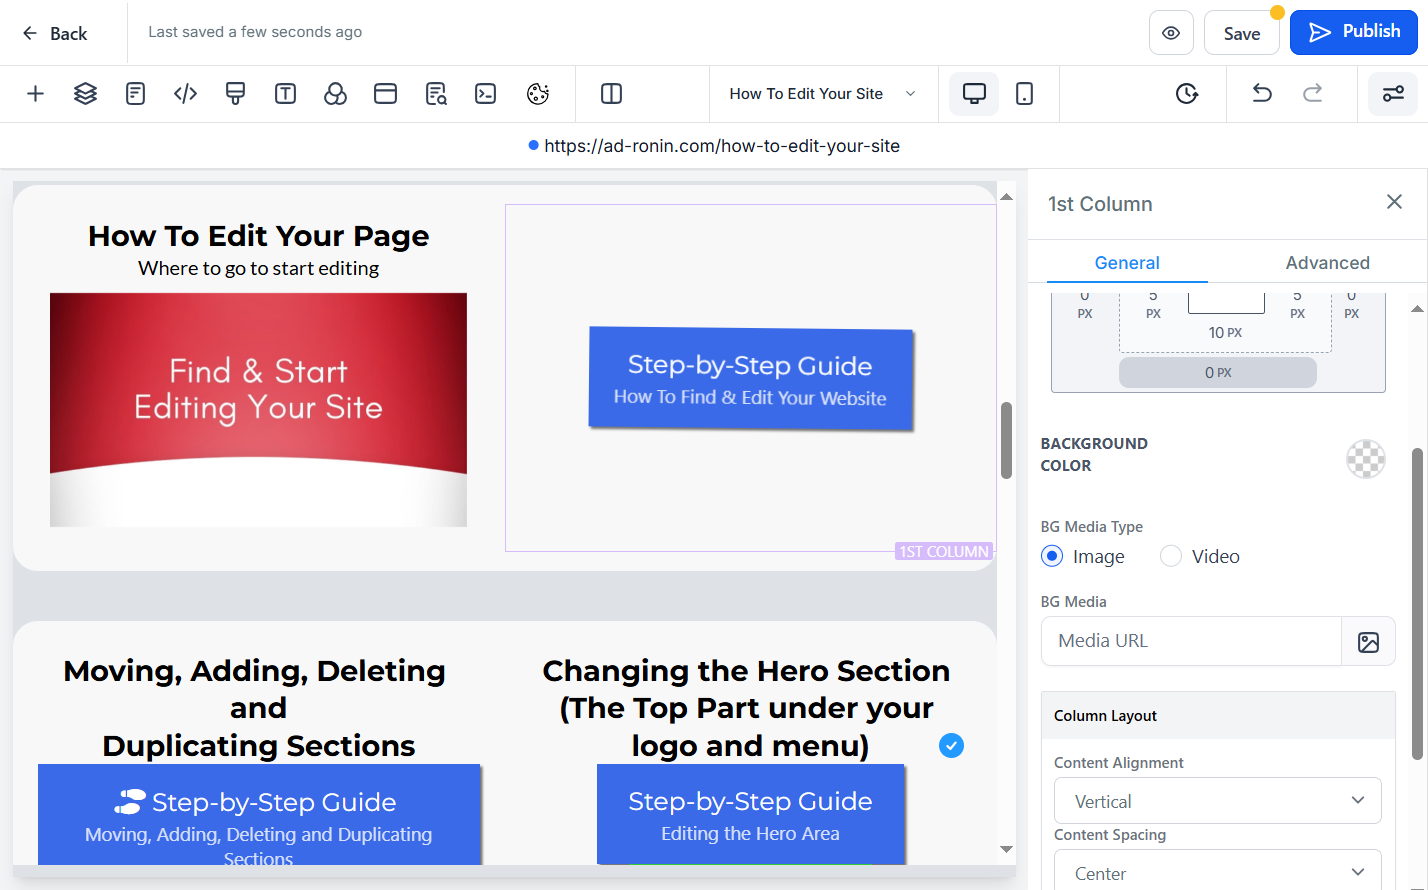The width and height of the screenshot is (1428, 890).
Task: Click the Save button
Action: coord(1242,33)
